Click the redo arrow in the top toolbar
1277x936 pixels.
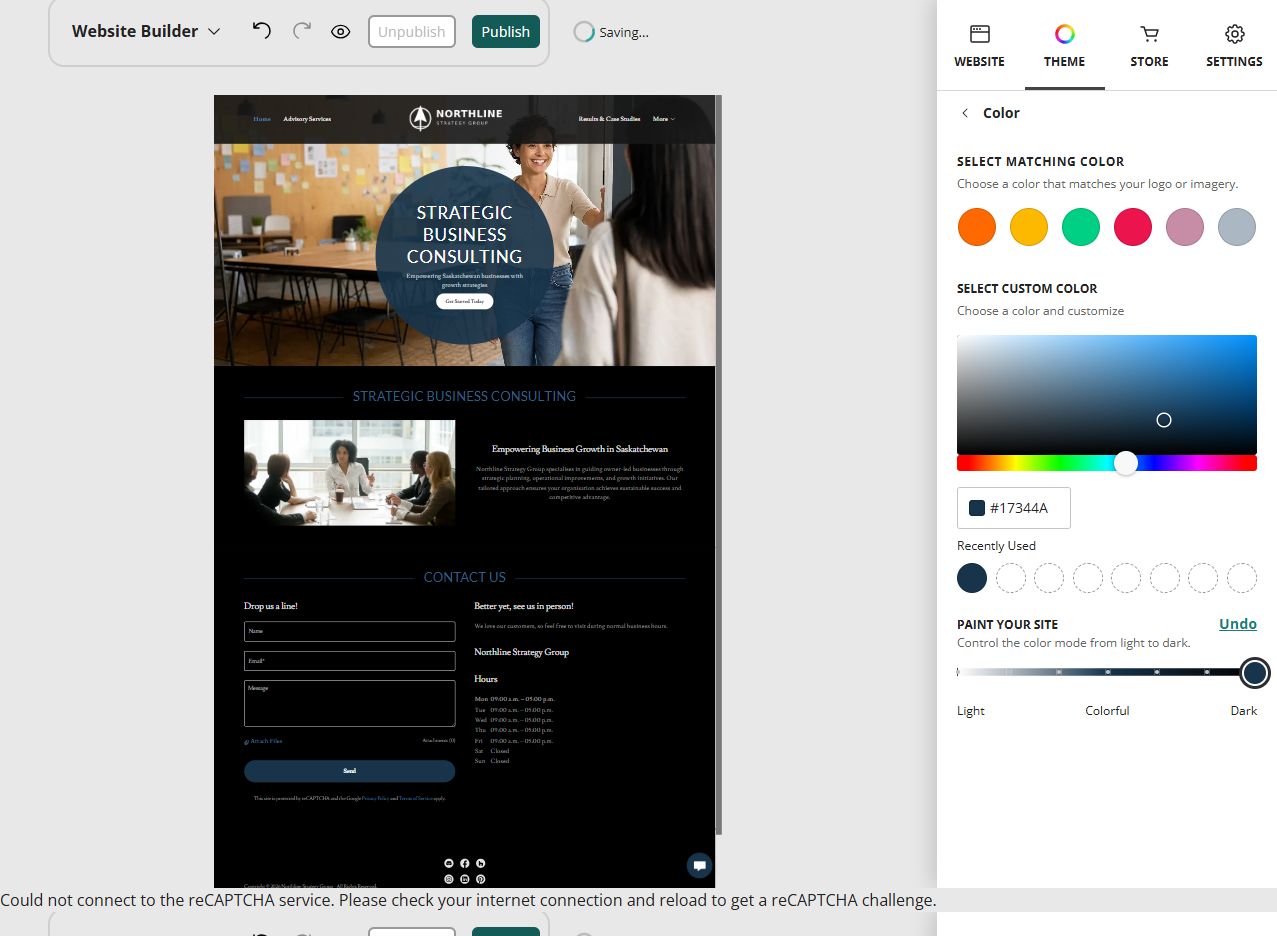coord(301,31)
